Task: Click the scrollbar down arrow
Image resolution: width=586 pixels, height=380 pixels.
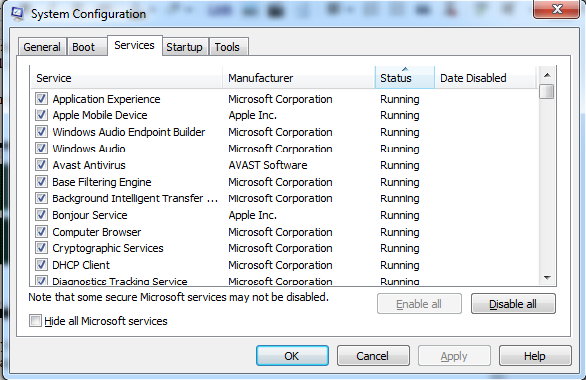Action: [547, 278]
